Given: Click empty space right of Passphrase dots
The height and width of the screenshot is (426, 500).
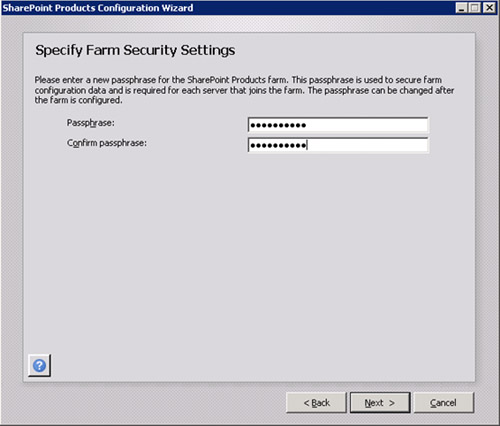Looking at the screenshot, I should [x=367, y=125].
